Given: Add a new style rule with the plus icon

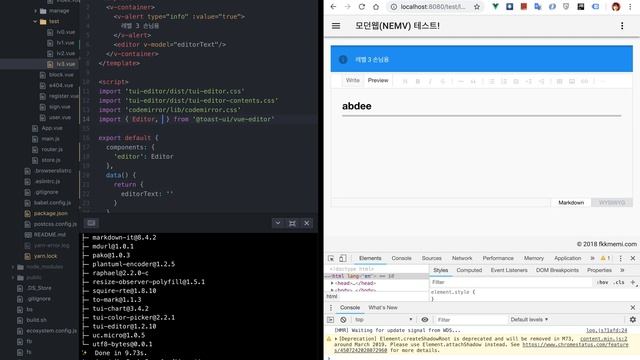Looking at the screenshot, I should point(633,282).
